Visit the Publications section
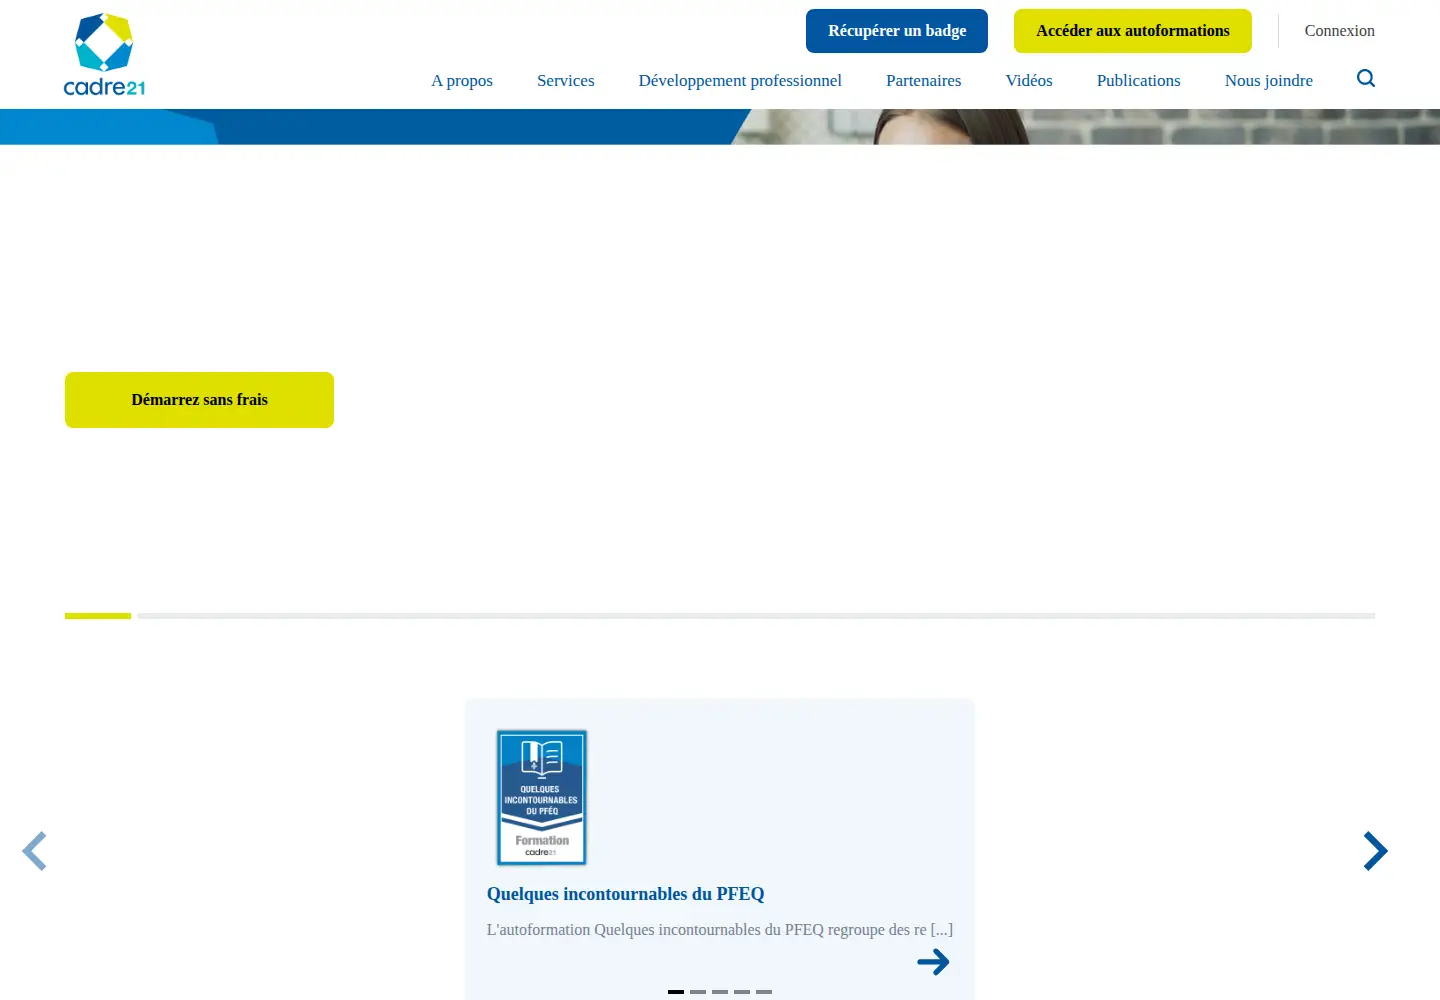This screenshot has height=1000, width=1440. click(1139, 81)
